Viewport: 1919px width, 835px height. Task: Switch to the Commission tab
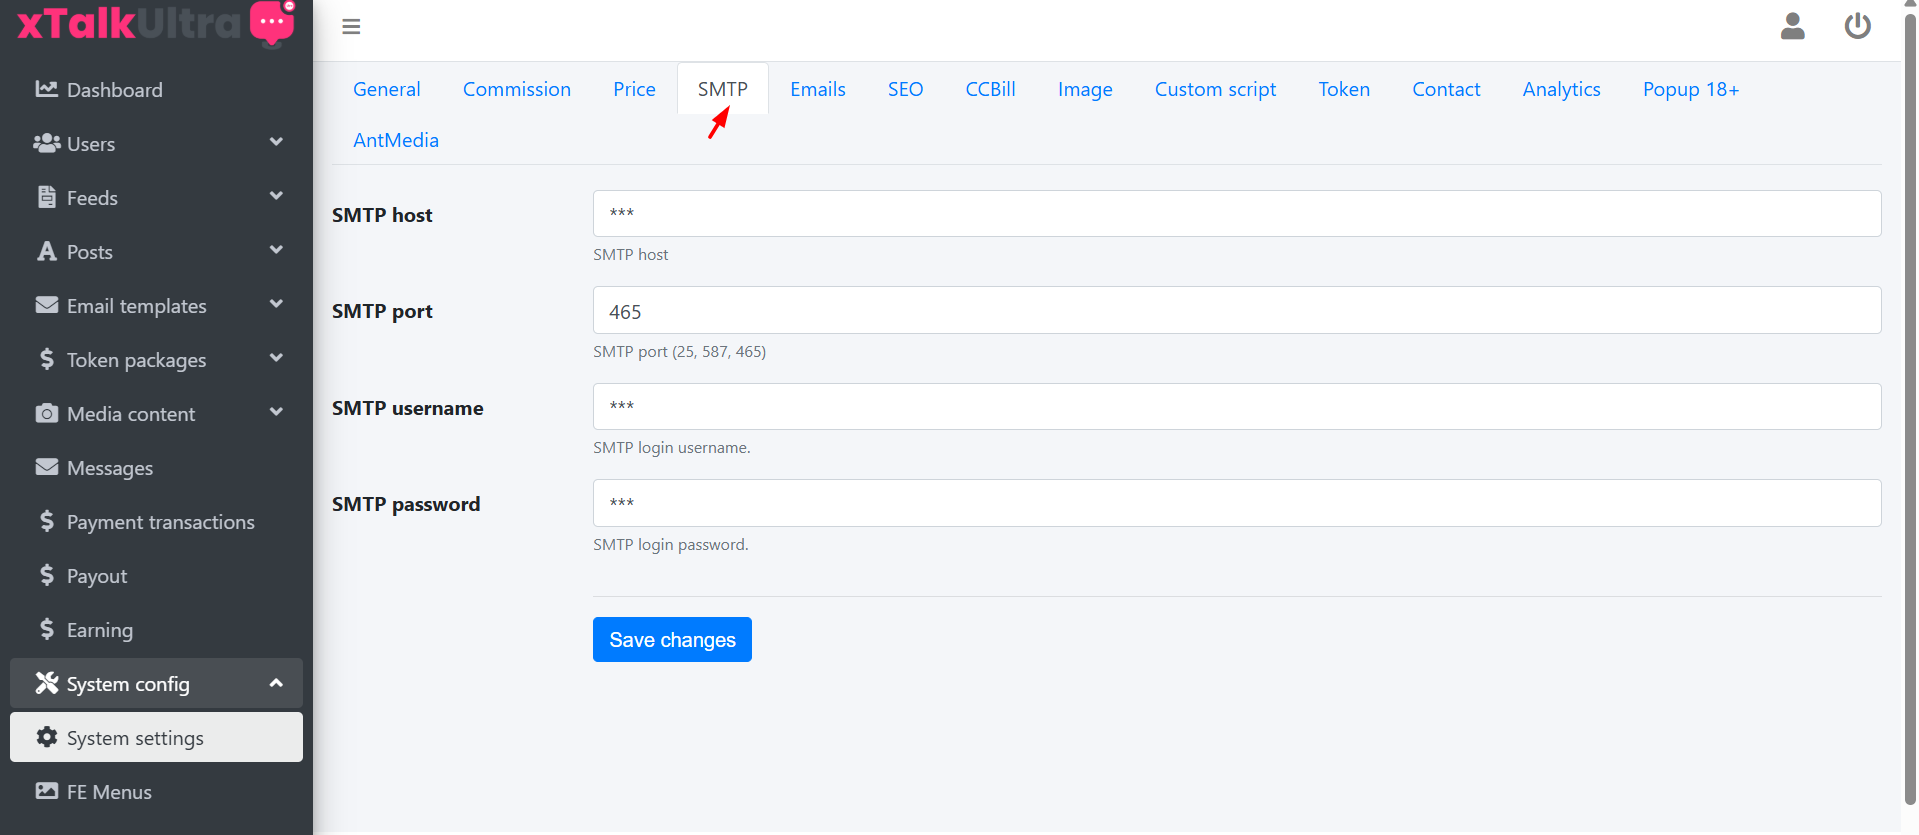[516, 89]
